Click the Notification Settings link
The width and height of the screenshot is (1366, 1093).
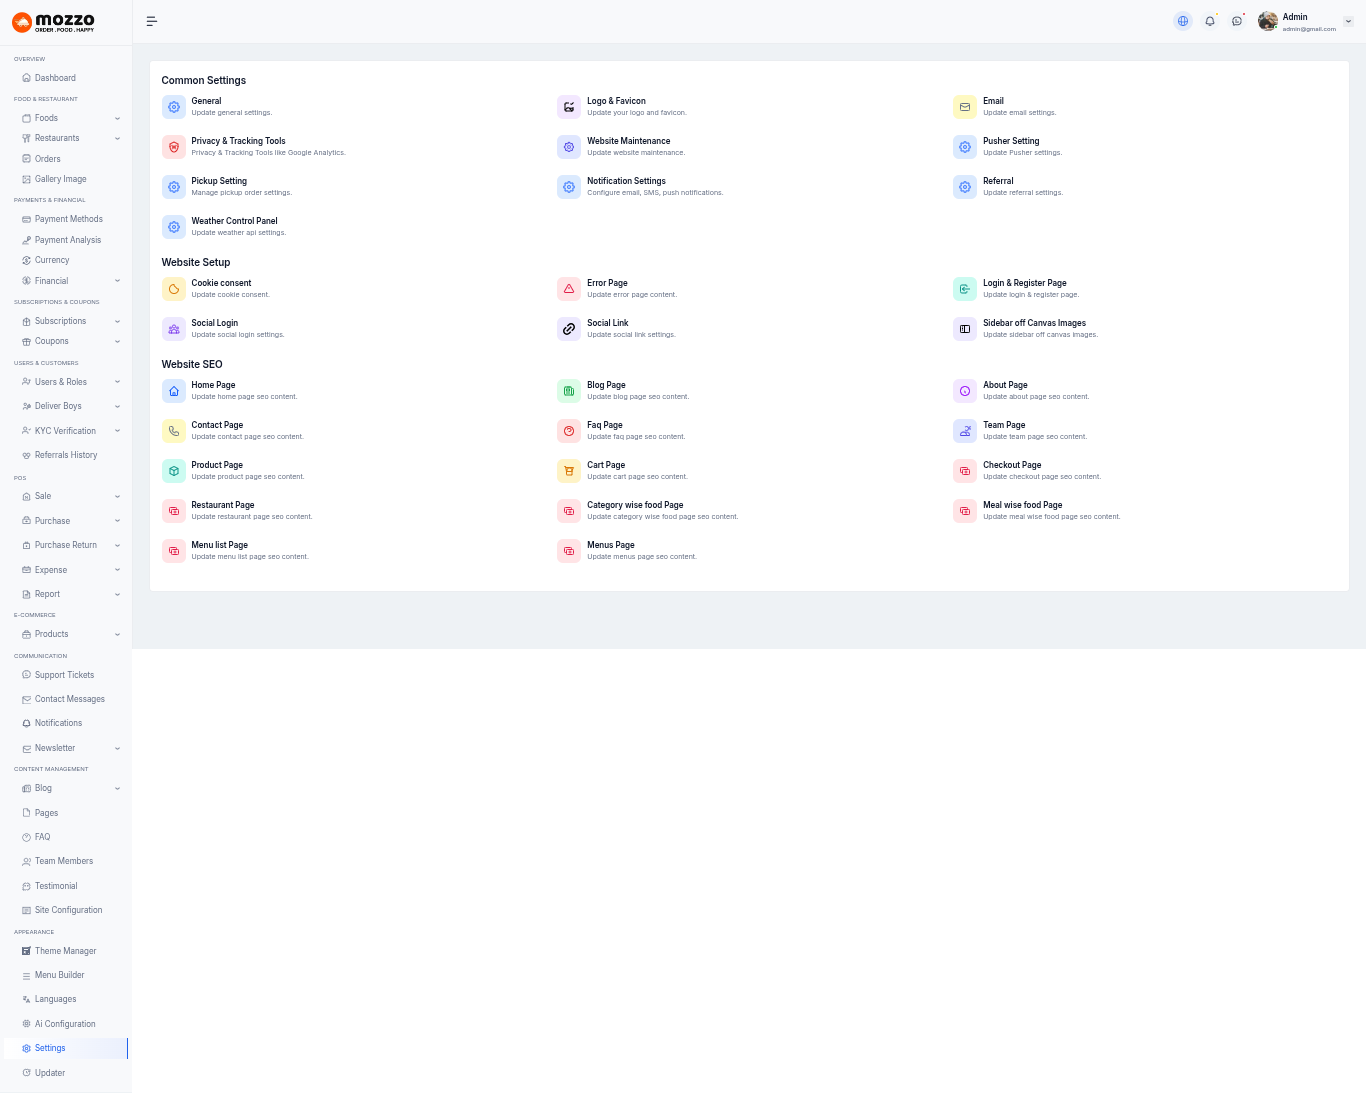click(626, 181)
